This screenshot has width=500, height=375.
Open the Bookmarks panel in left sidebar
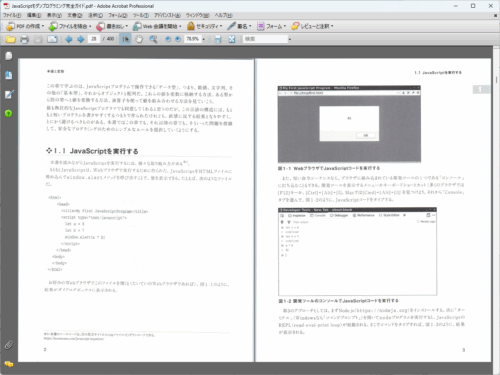point(9,75)
